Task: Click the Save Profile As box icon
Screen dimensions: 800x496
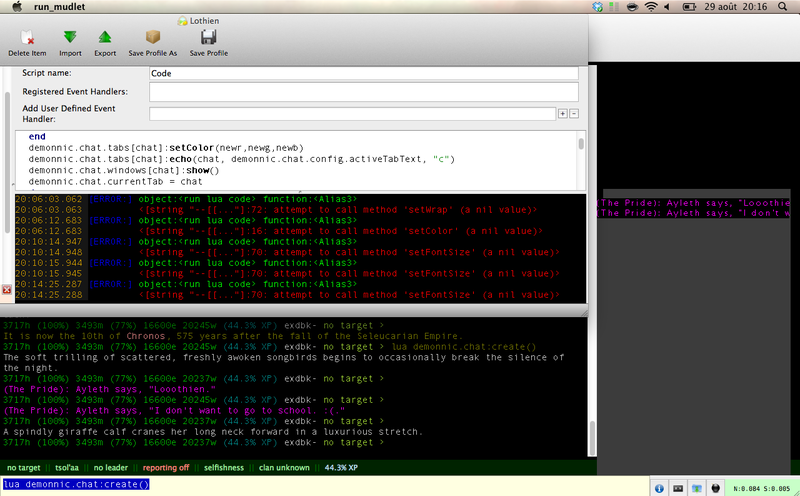Action: (x=153, y=37)
